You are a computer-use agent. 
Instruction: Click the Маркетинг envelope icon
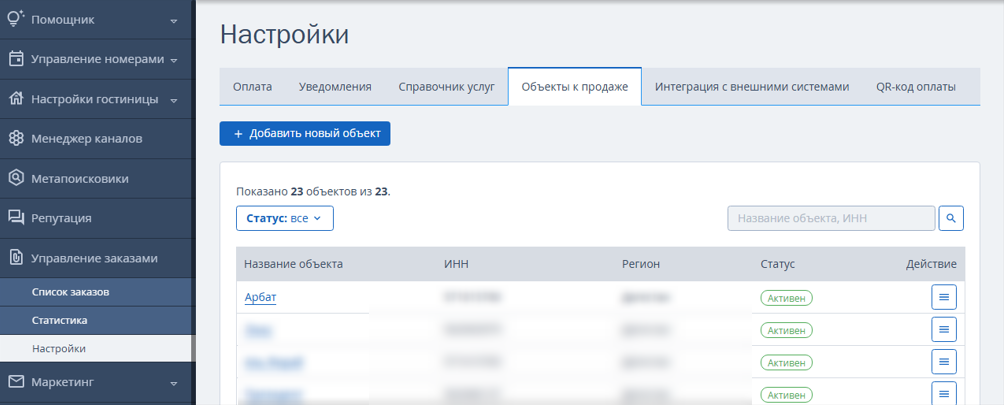click(16, 383)
